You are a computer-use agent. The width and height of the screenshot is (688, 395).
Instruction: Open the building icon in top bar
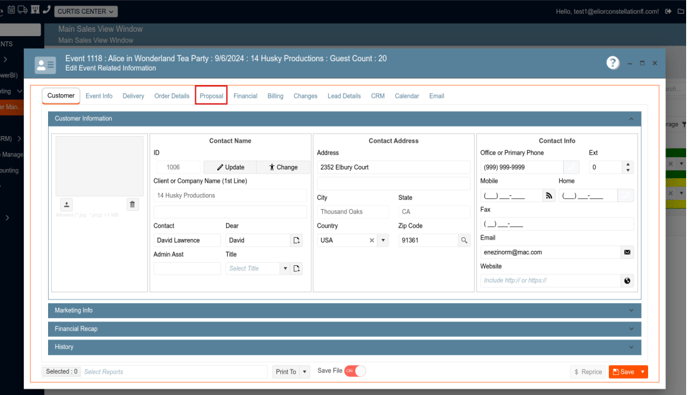[x=35, y=10]
